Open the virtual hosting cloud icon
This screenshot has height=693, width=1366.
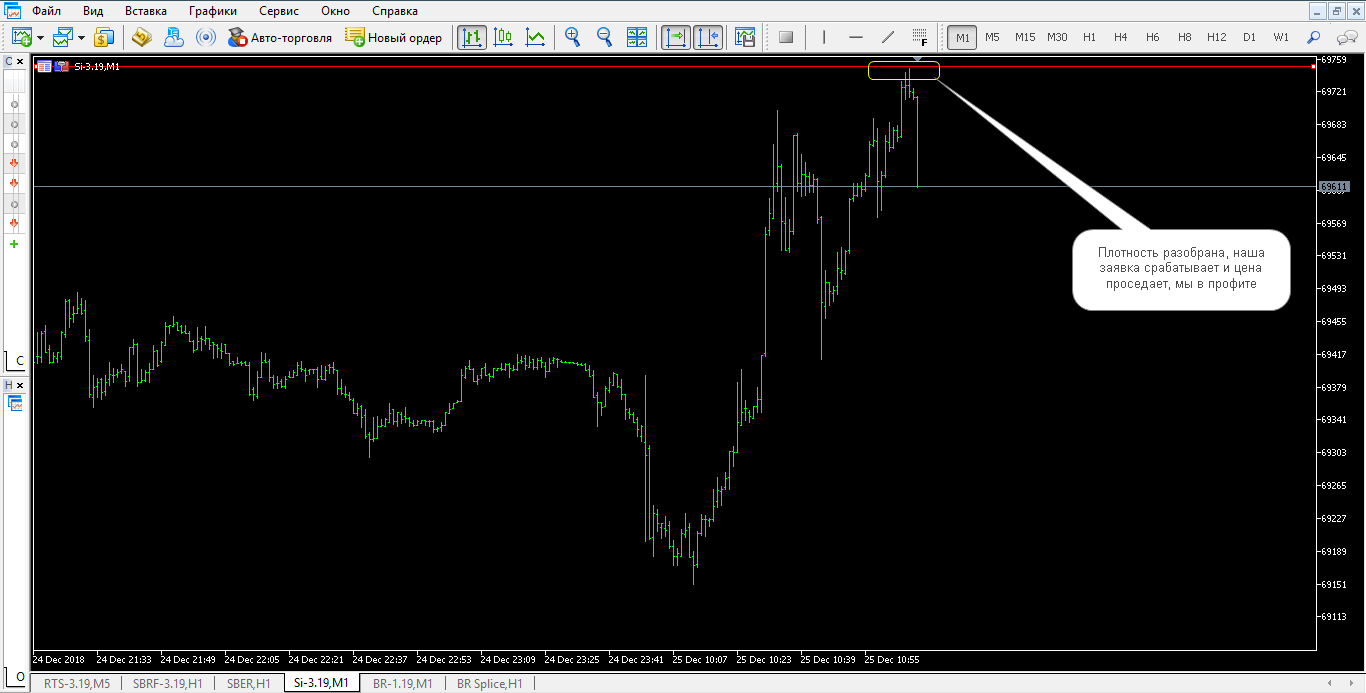174,37
